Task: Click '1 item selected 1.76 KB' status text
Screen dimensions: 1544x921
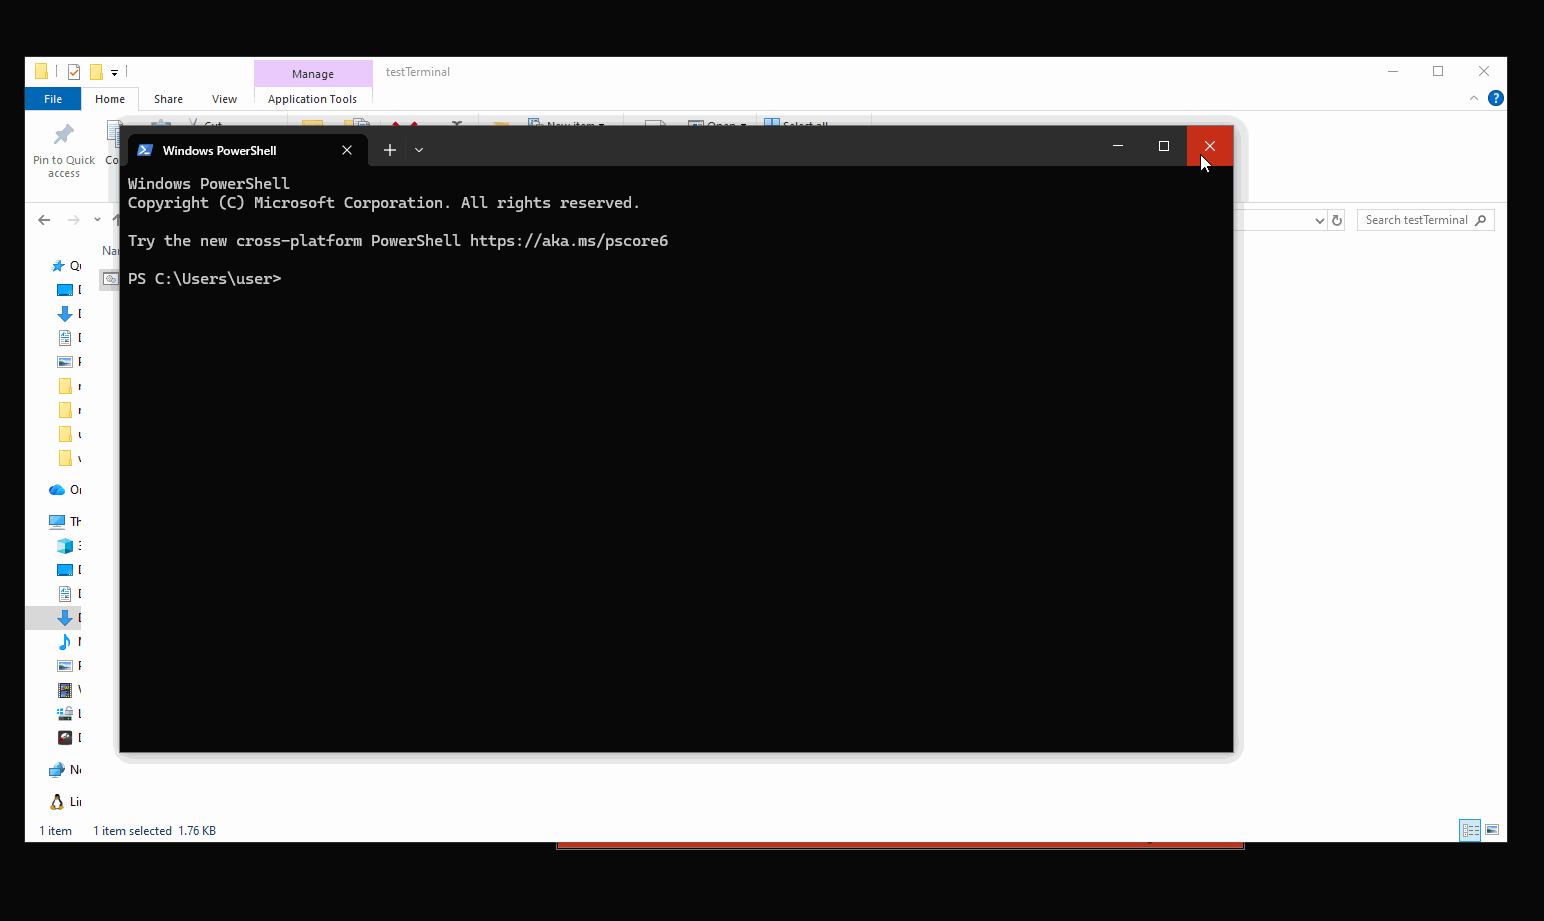Action: (x=154, y=831)
